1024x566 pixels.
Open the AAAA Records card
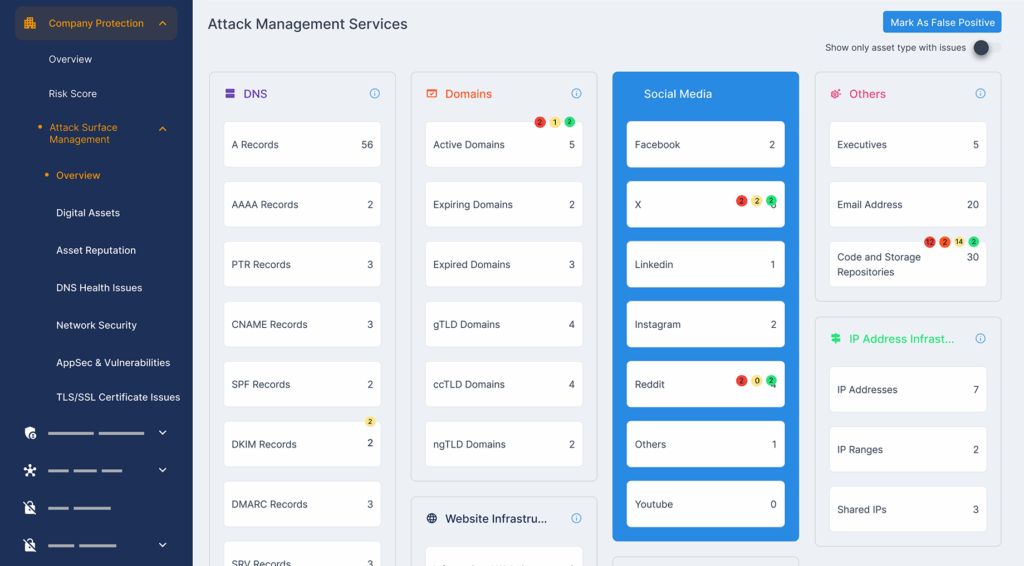[x=302, y=204]
